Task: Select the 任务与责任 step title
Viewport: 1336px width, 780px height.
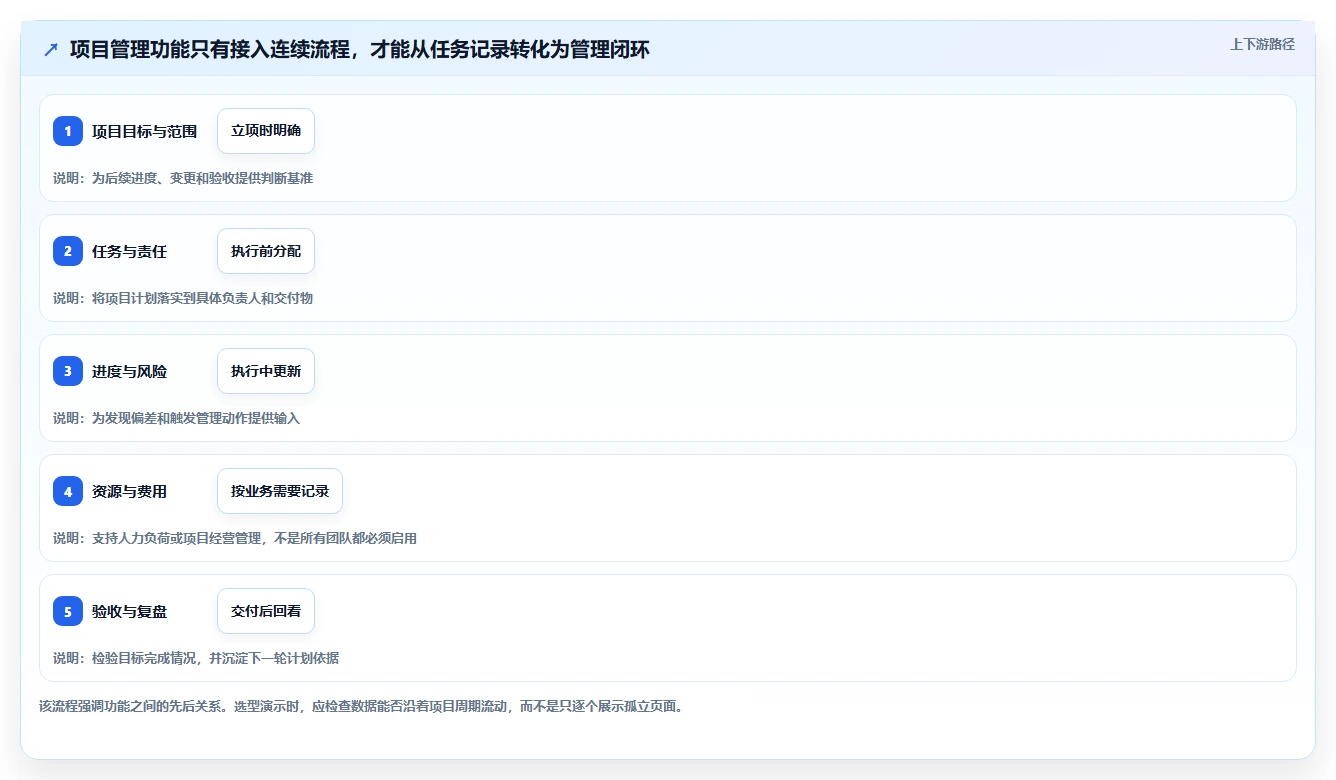Action: click(x=129, y=251)
